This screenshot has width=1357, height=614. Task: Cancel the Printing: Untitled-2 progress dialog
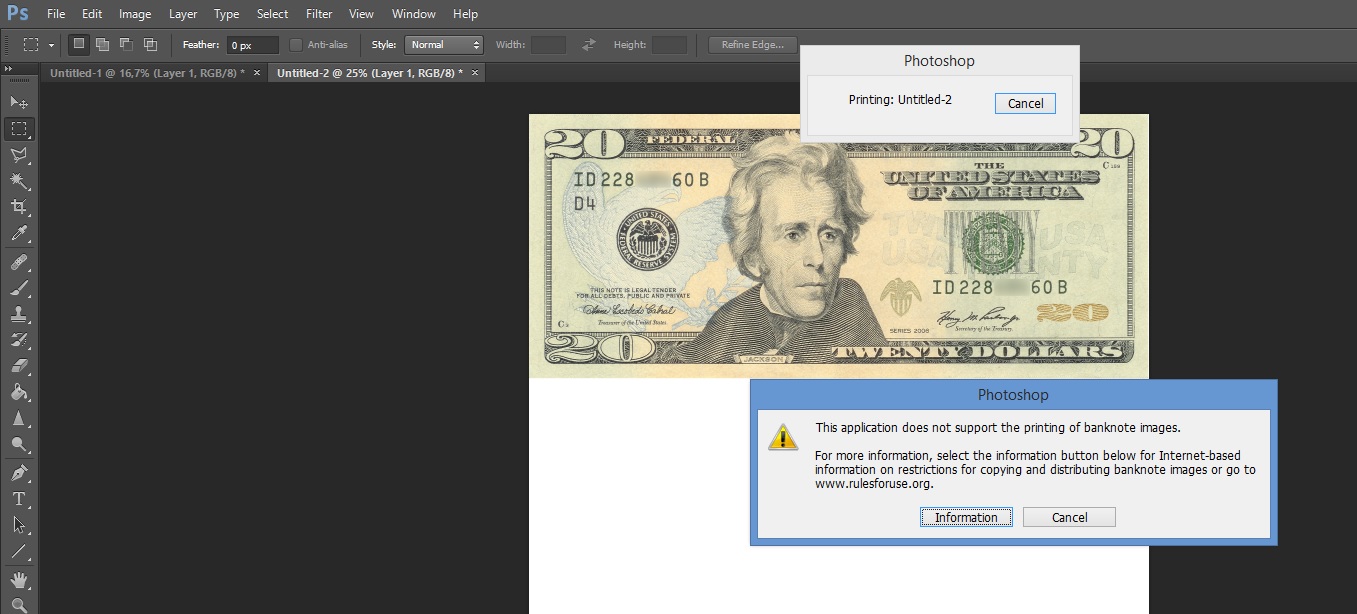click(x=1025, y=103)
